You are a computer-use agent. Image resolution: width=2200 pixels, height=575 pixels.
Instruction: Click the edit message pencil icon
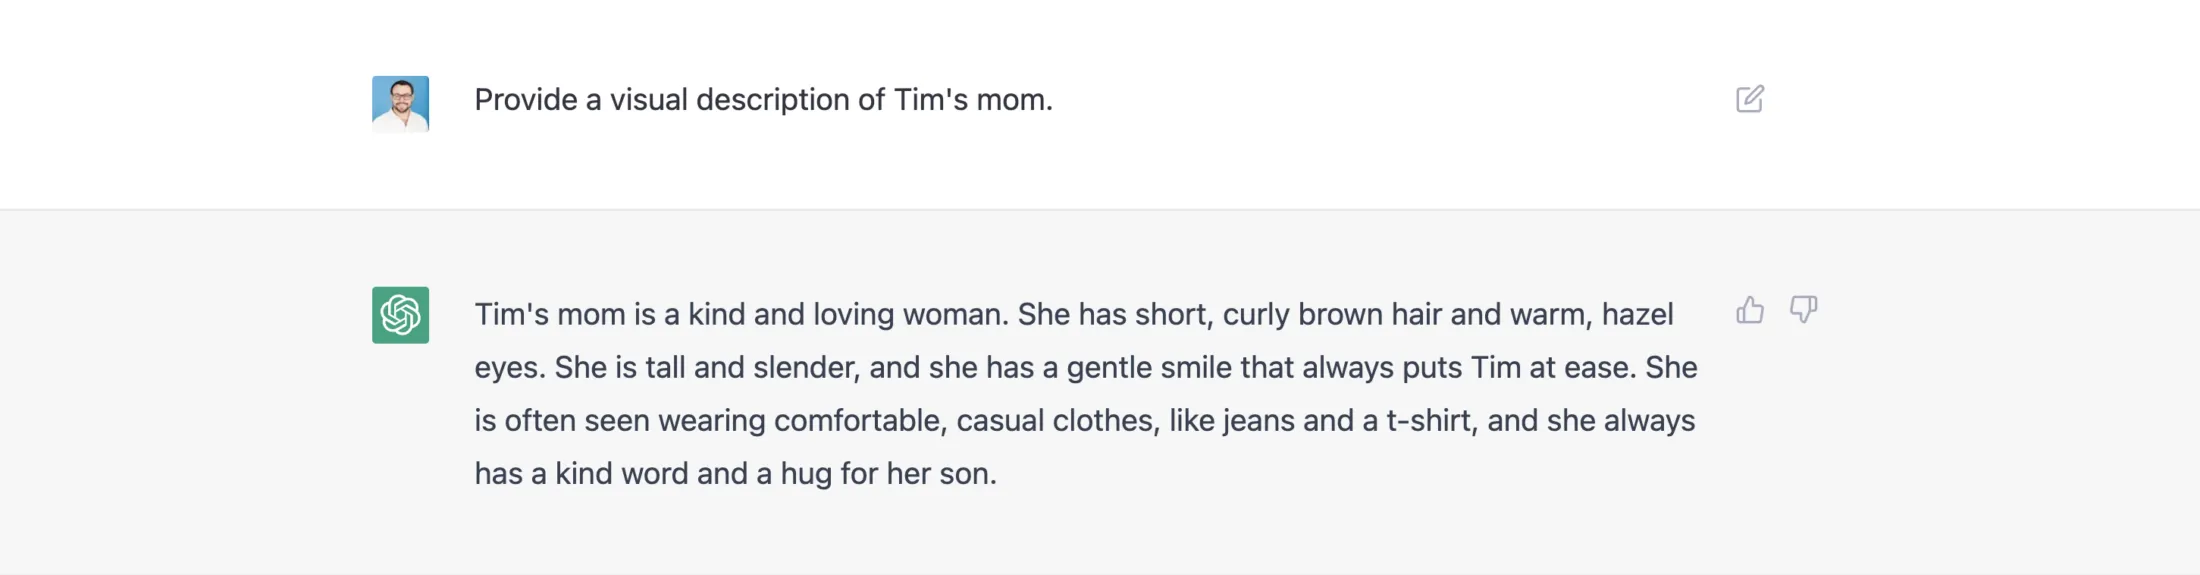point(1750,99)
